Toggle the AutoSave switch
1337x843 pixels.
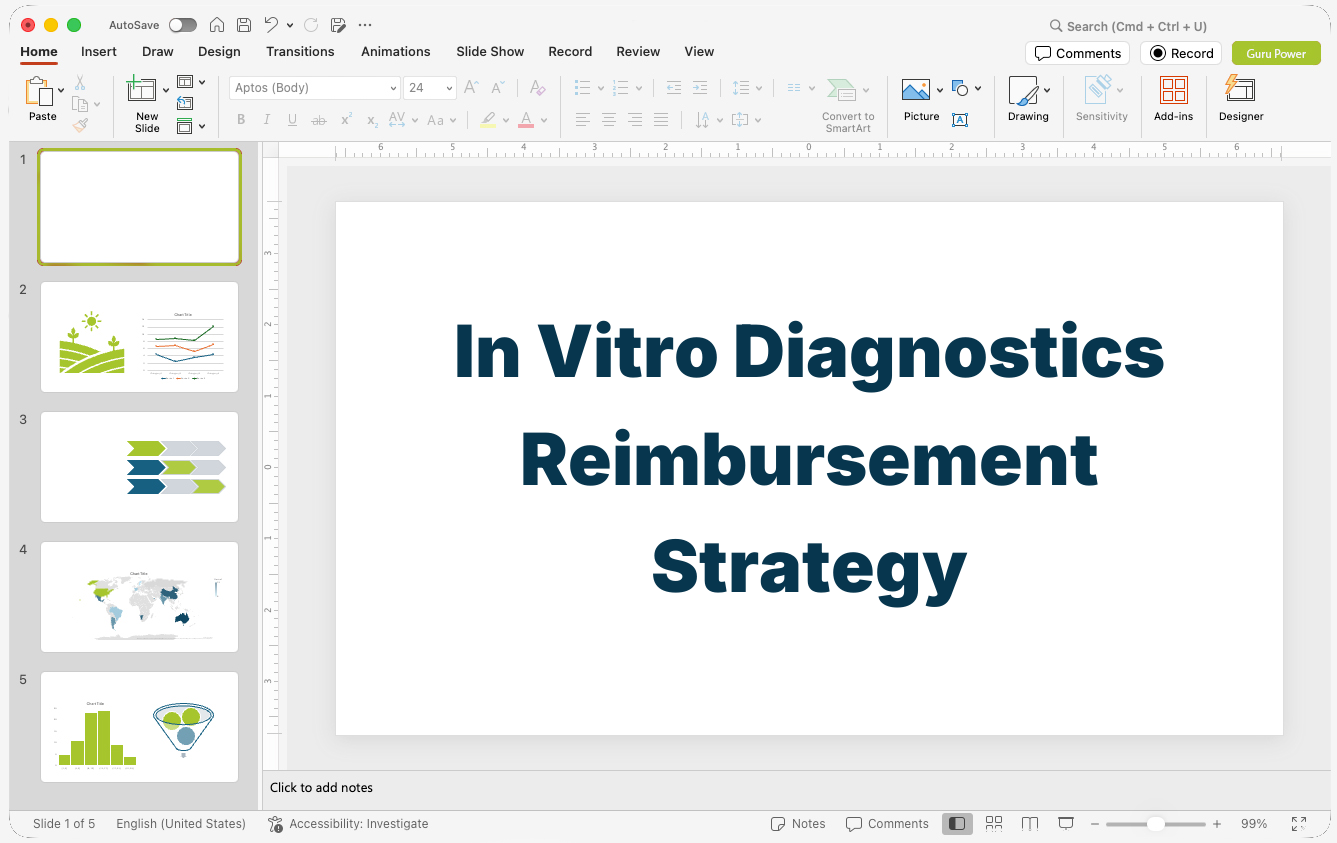coord(183,25)
